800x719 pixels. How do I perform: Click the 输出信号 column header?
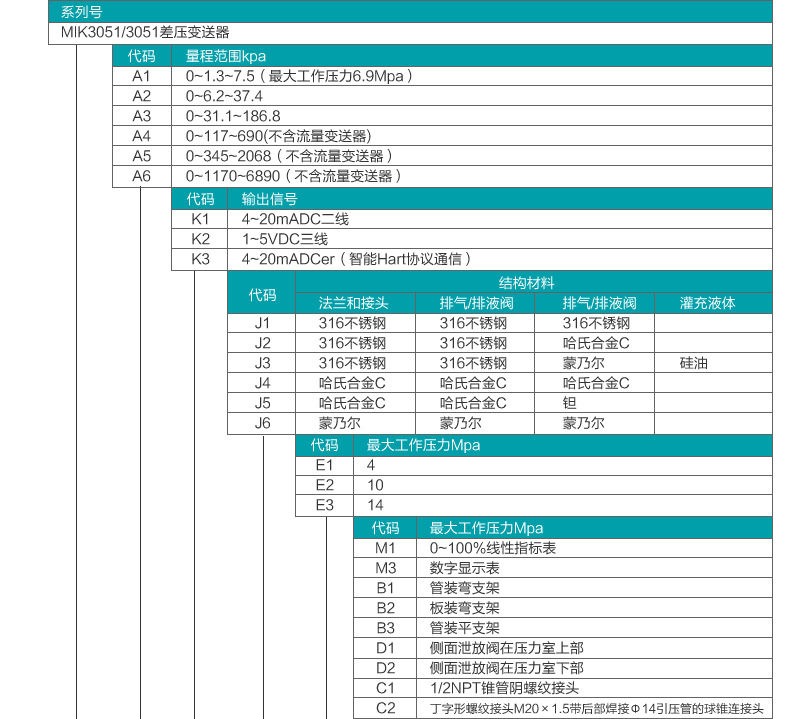click(x=269, y=199)
